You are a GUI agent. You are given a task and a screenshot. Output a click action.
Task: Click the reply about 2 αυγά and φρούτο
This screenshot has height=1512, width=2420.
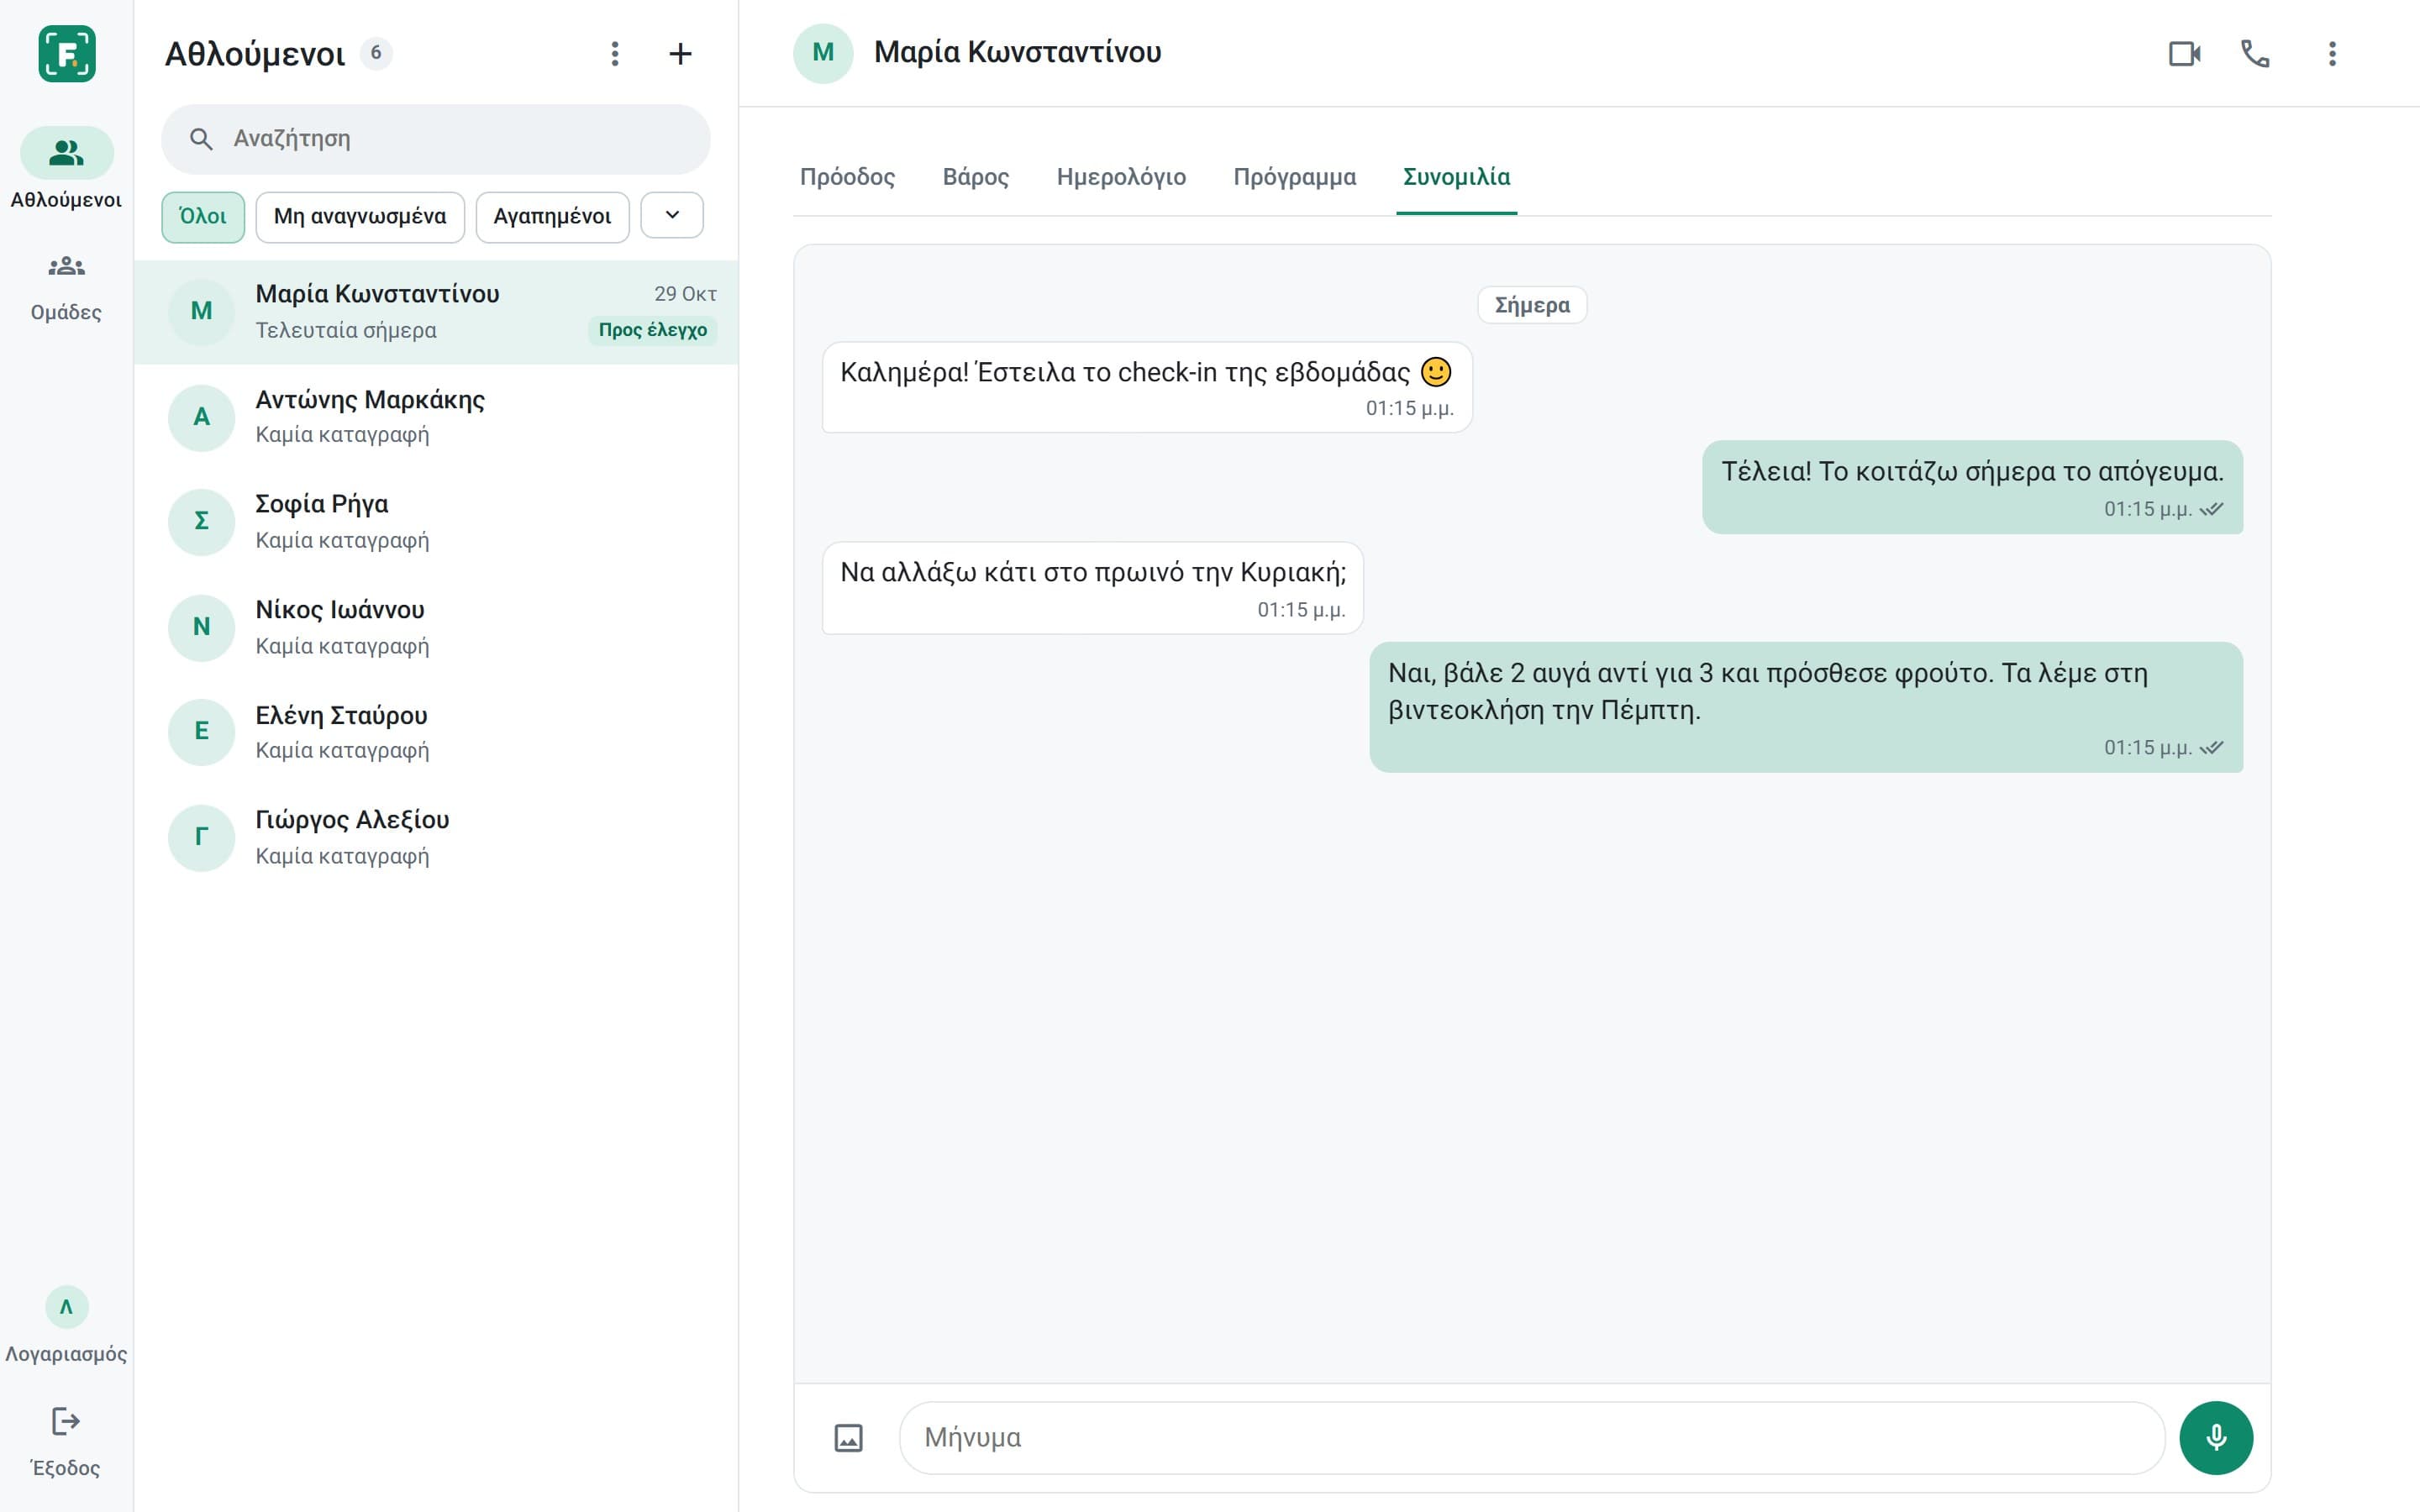[x=1806, y=707]
